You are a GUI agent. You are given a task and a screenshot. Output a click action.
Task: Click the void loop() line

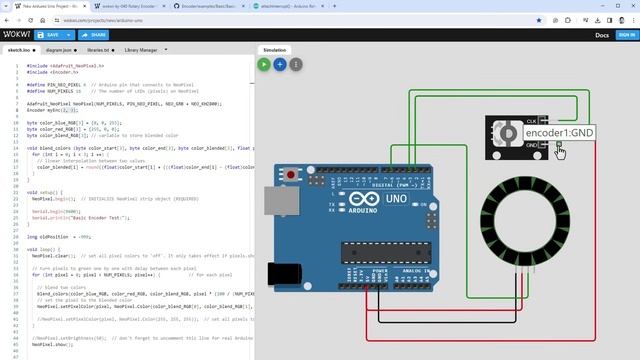(44, 249)
